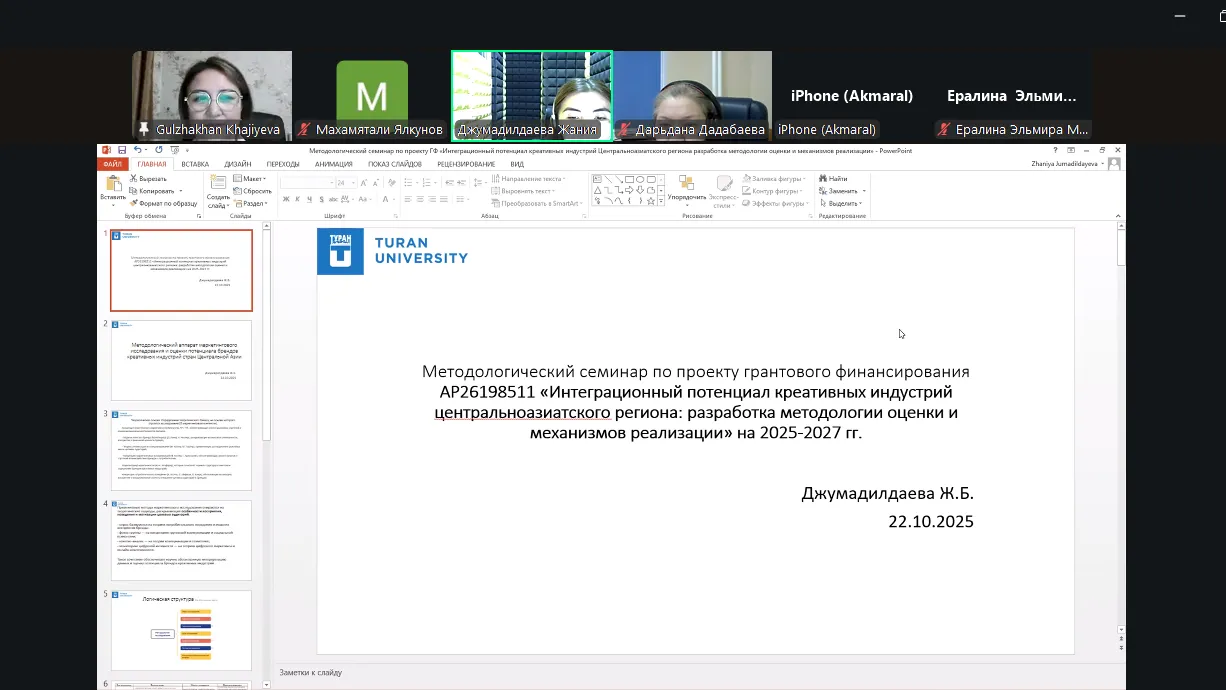This screenshot has height=690, width=1226.
Task: Expand the Раздел section dropdown
Action: click(x=252, y=203)
